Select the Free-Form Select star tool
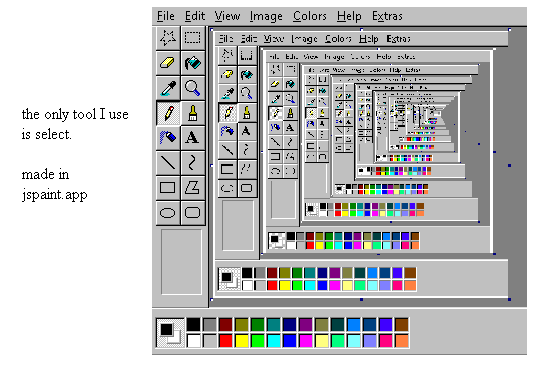Screen dimensions: 541x365 coord(168,38)
